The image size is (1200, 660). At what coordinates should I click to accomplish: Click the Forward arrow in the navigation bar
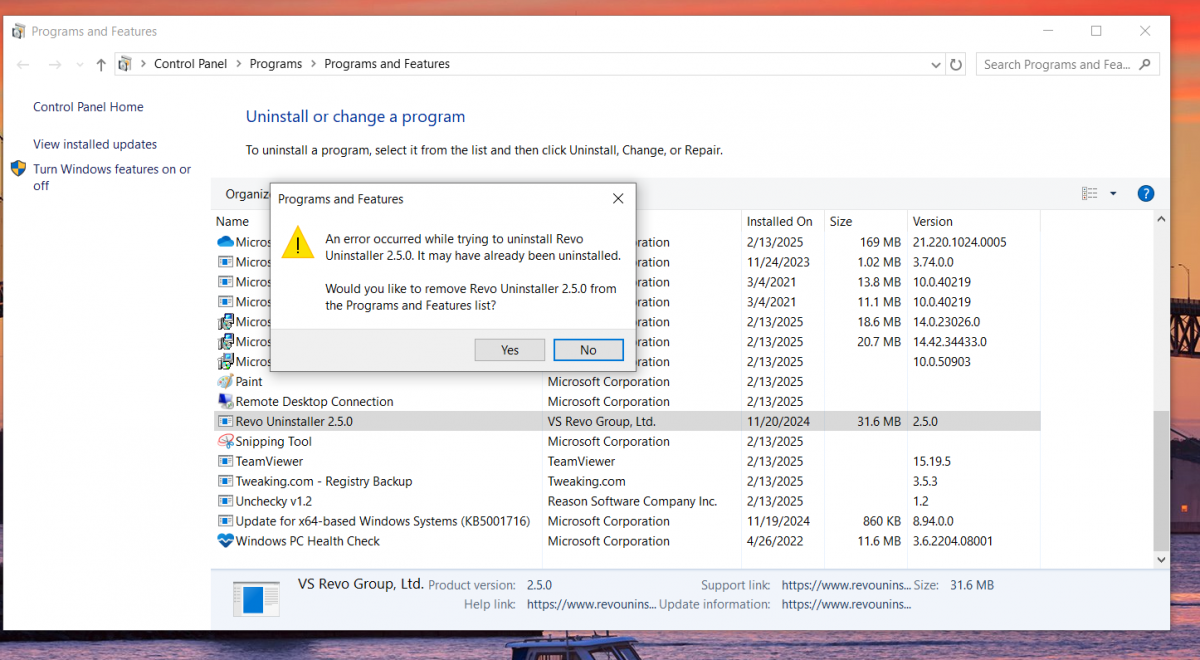pos(55,65)
